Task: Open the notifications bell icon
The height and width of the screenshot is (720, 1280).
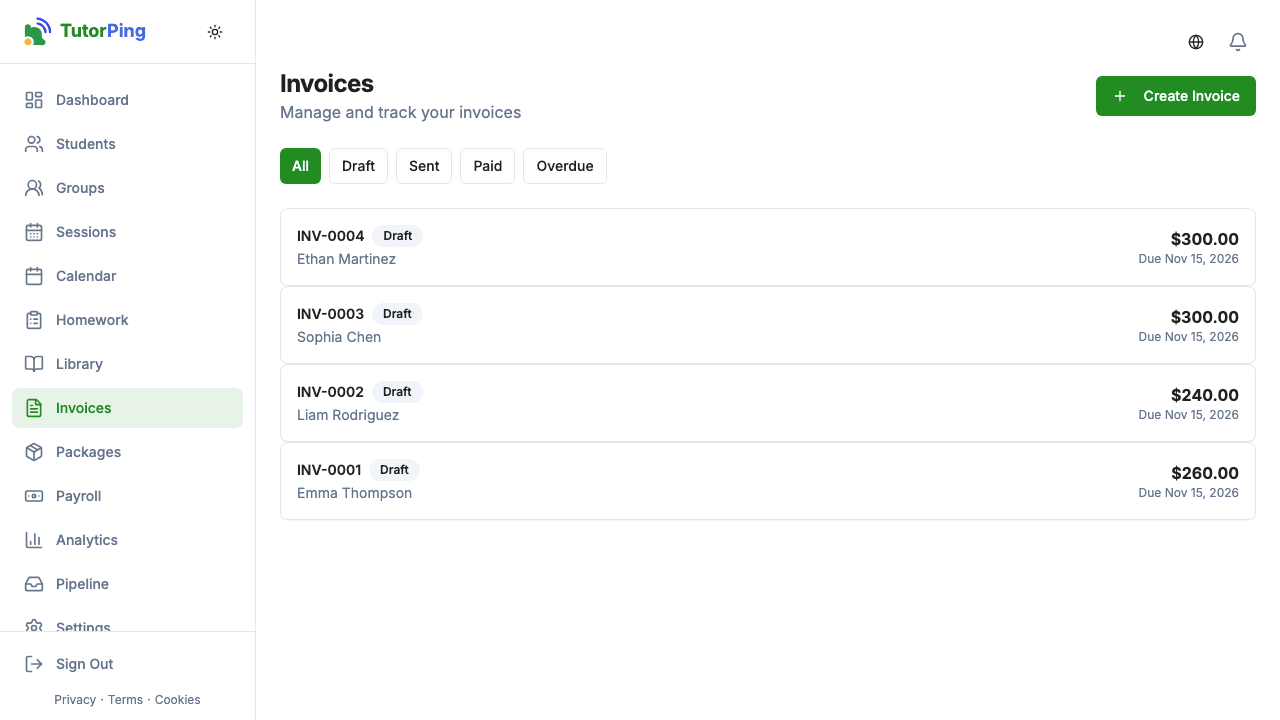Action: point(1238,42)
